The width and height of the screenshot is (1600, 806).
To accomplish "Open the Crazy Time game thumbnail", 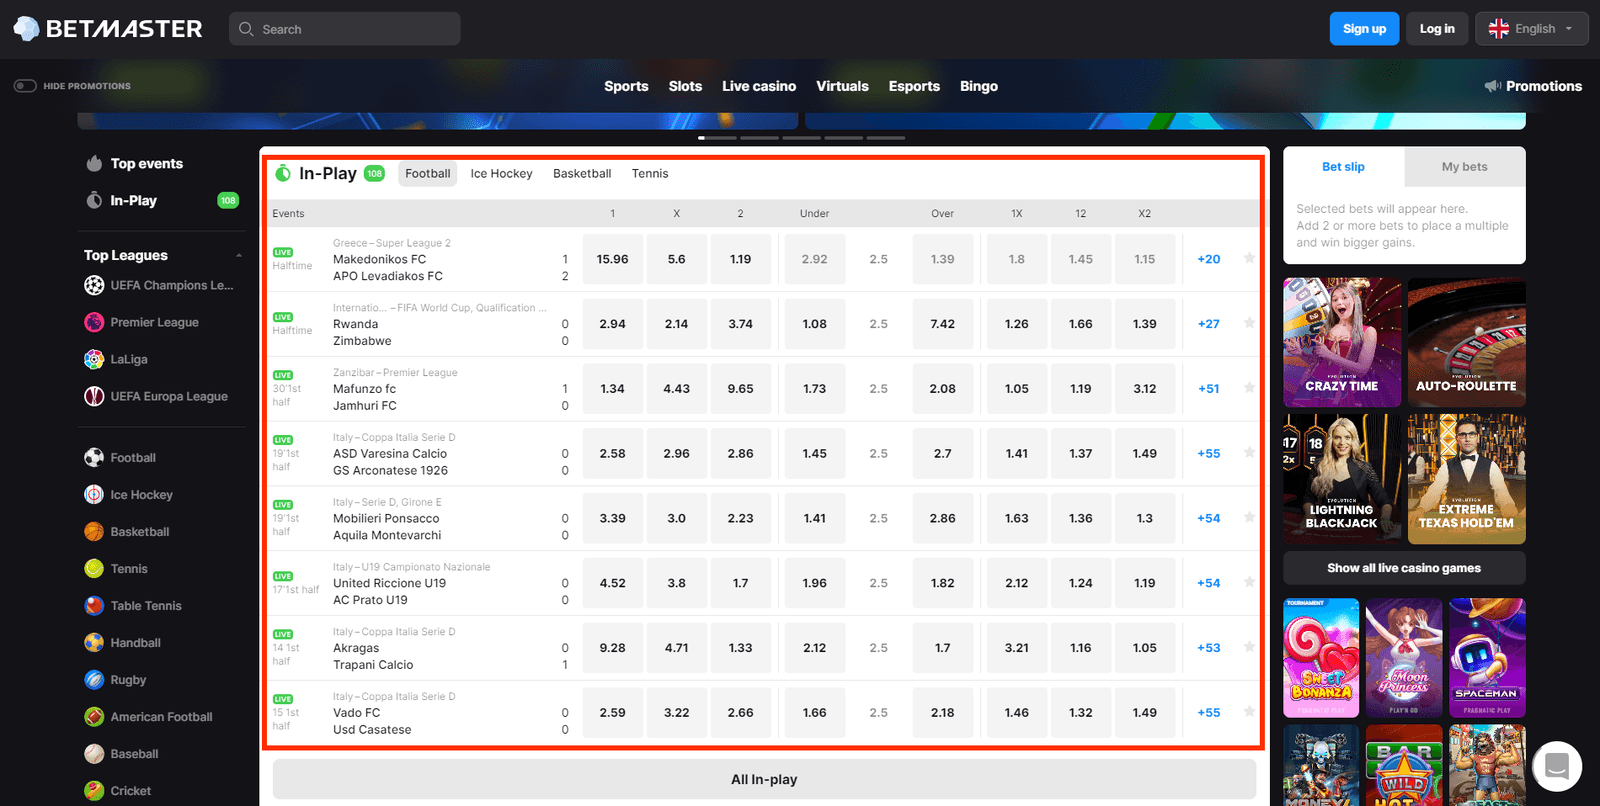I will click(1342, 342).
